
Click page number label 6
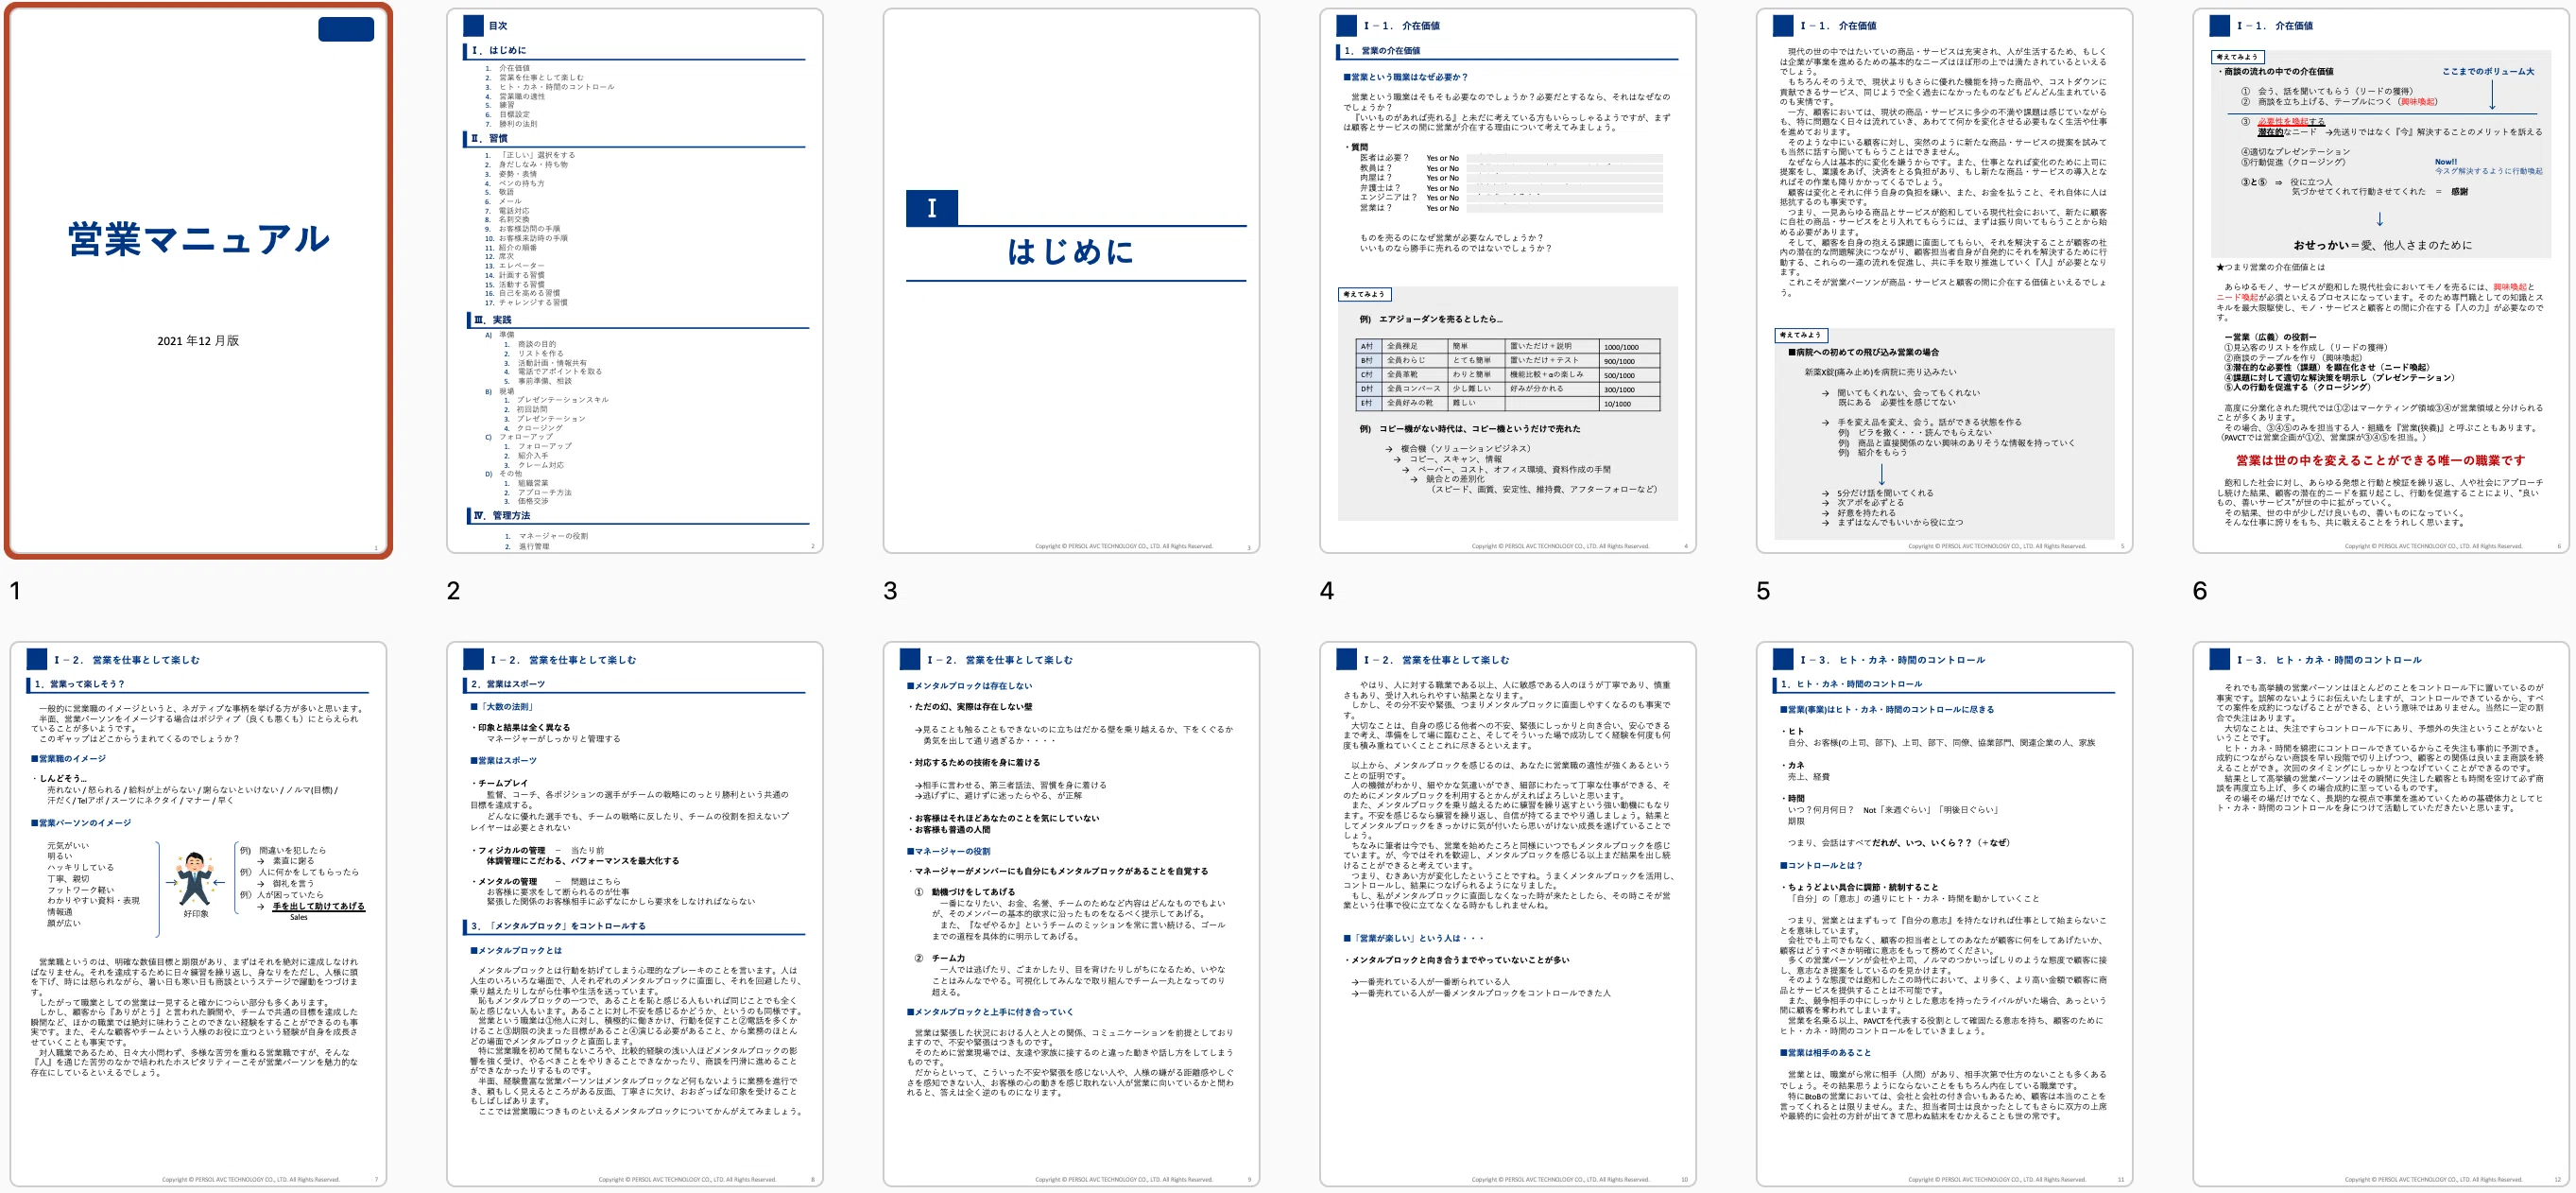[x=2200, y=591]
